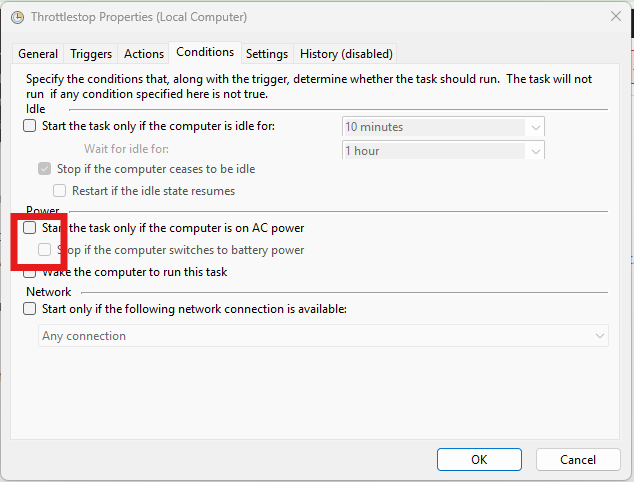
Task: Click the Task Scheduler clock icon in title bar
Action: (x=17, y=17)
